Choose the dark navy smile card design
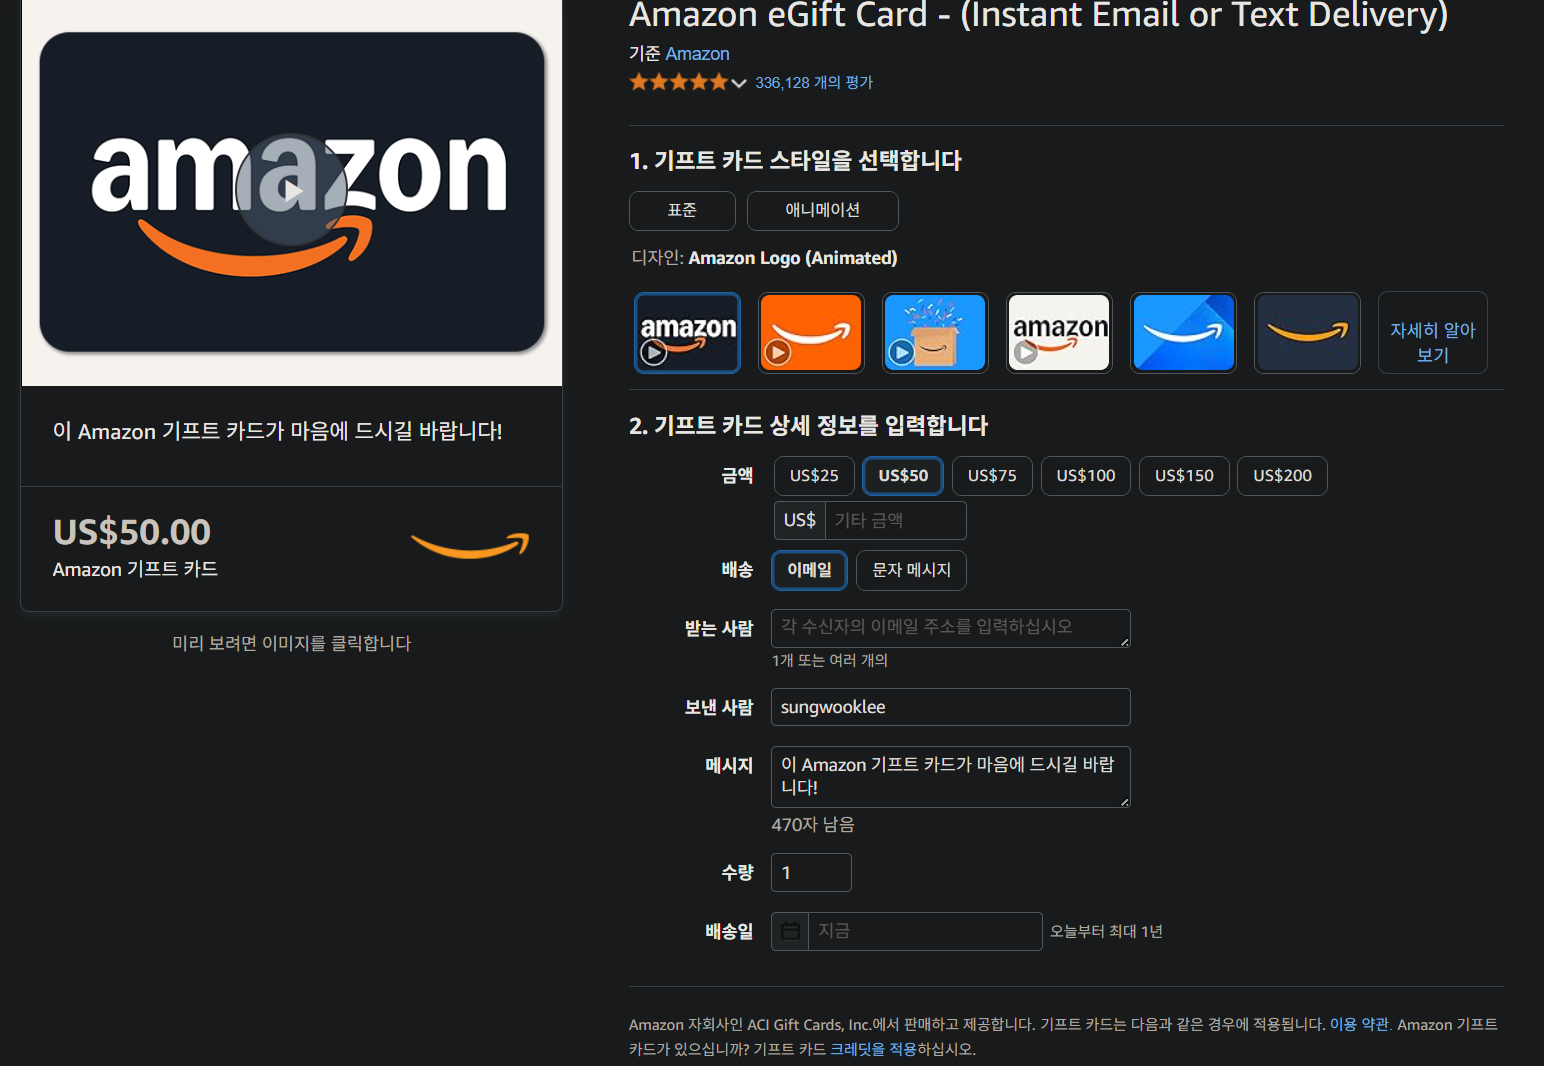1544x1066 pixels. click(x=1307, y=332)
